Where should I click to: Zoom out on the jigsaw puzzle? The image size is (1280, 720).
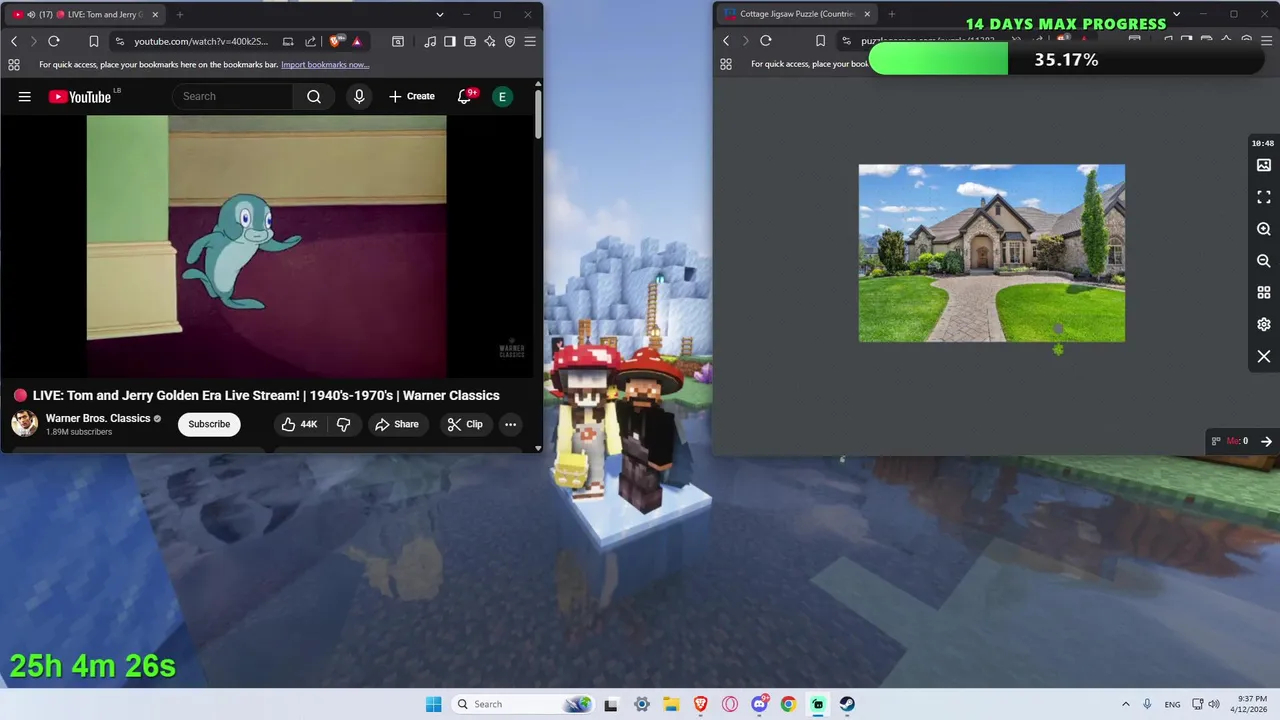(1264, 261)
